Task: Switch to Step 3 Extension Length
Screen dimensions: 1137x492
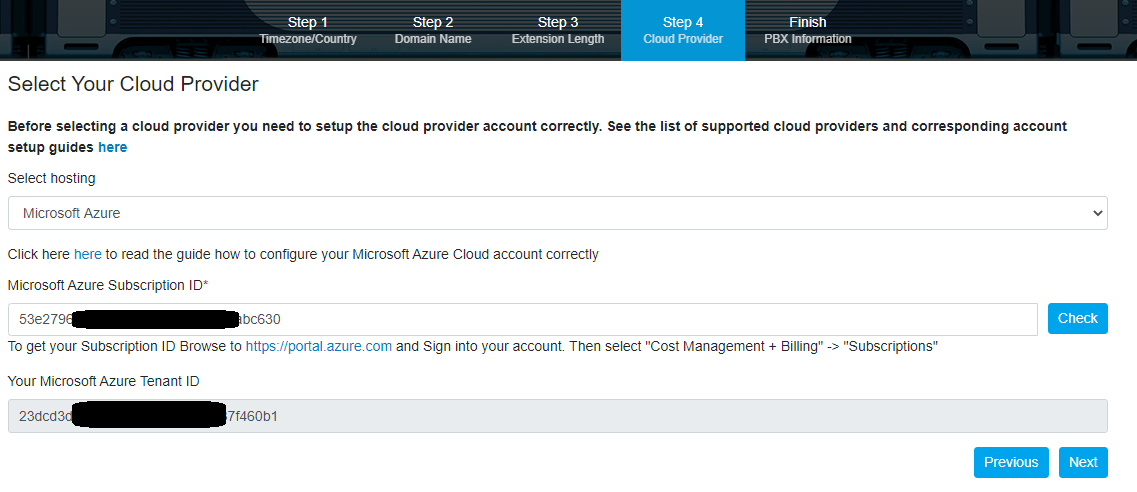Action: (557, 30)
